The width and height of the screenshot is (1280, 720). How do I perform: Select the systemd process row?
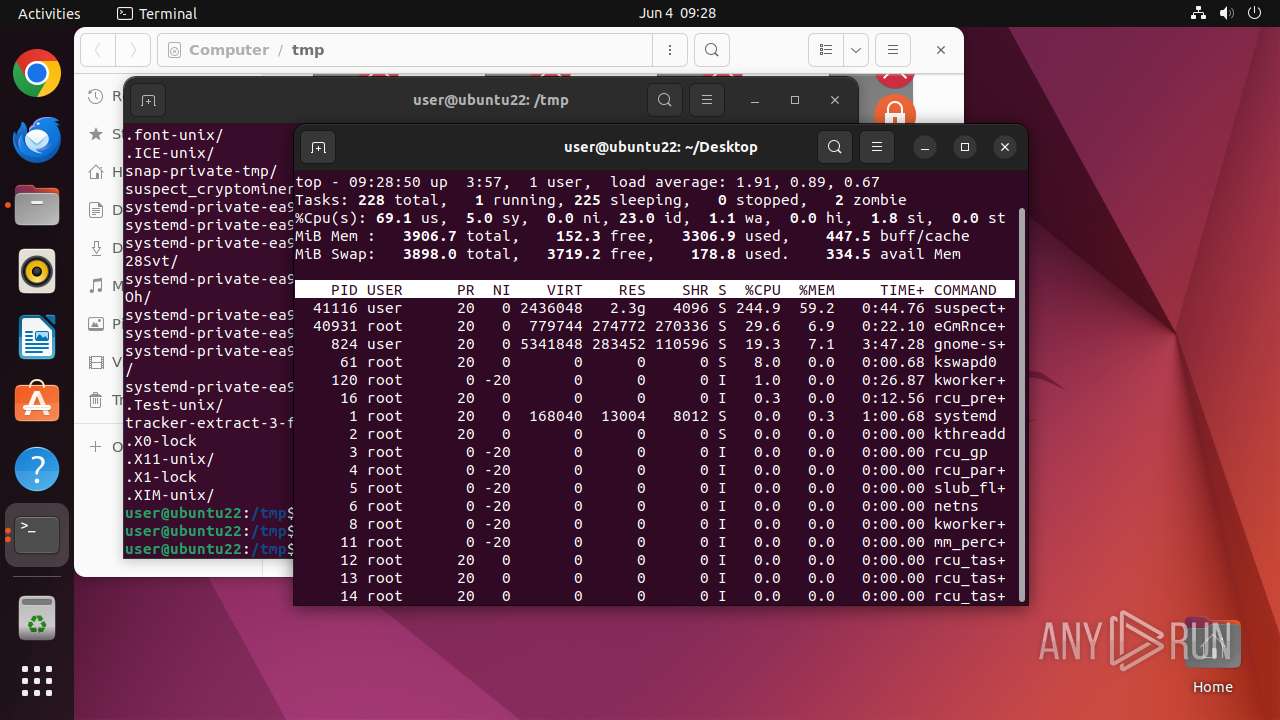click(655, 416)
